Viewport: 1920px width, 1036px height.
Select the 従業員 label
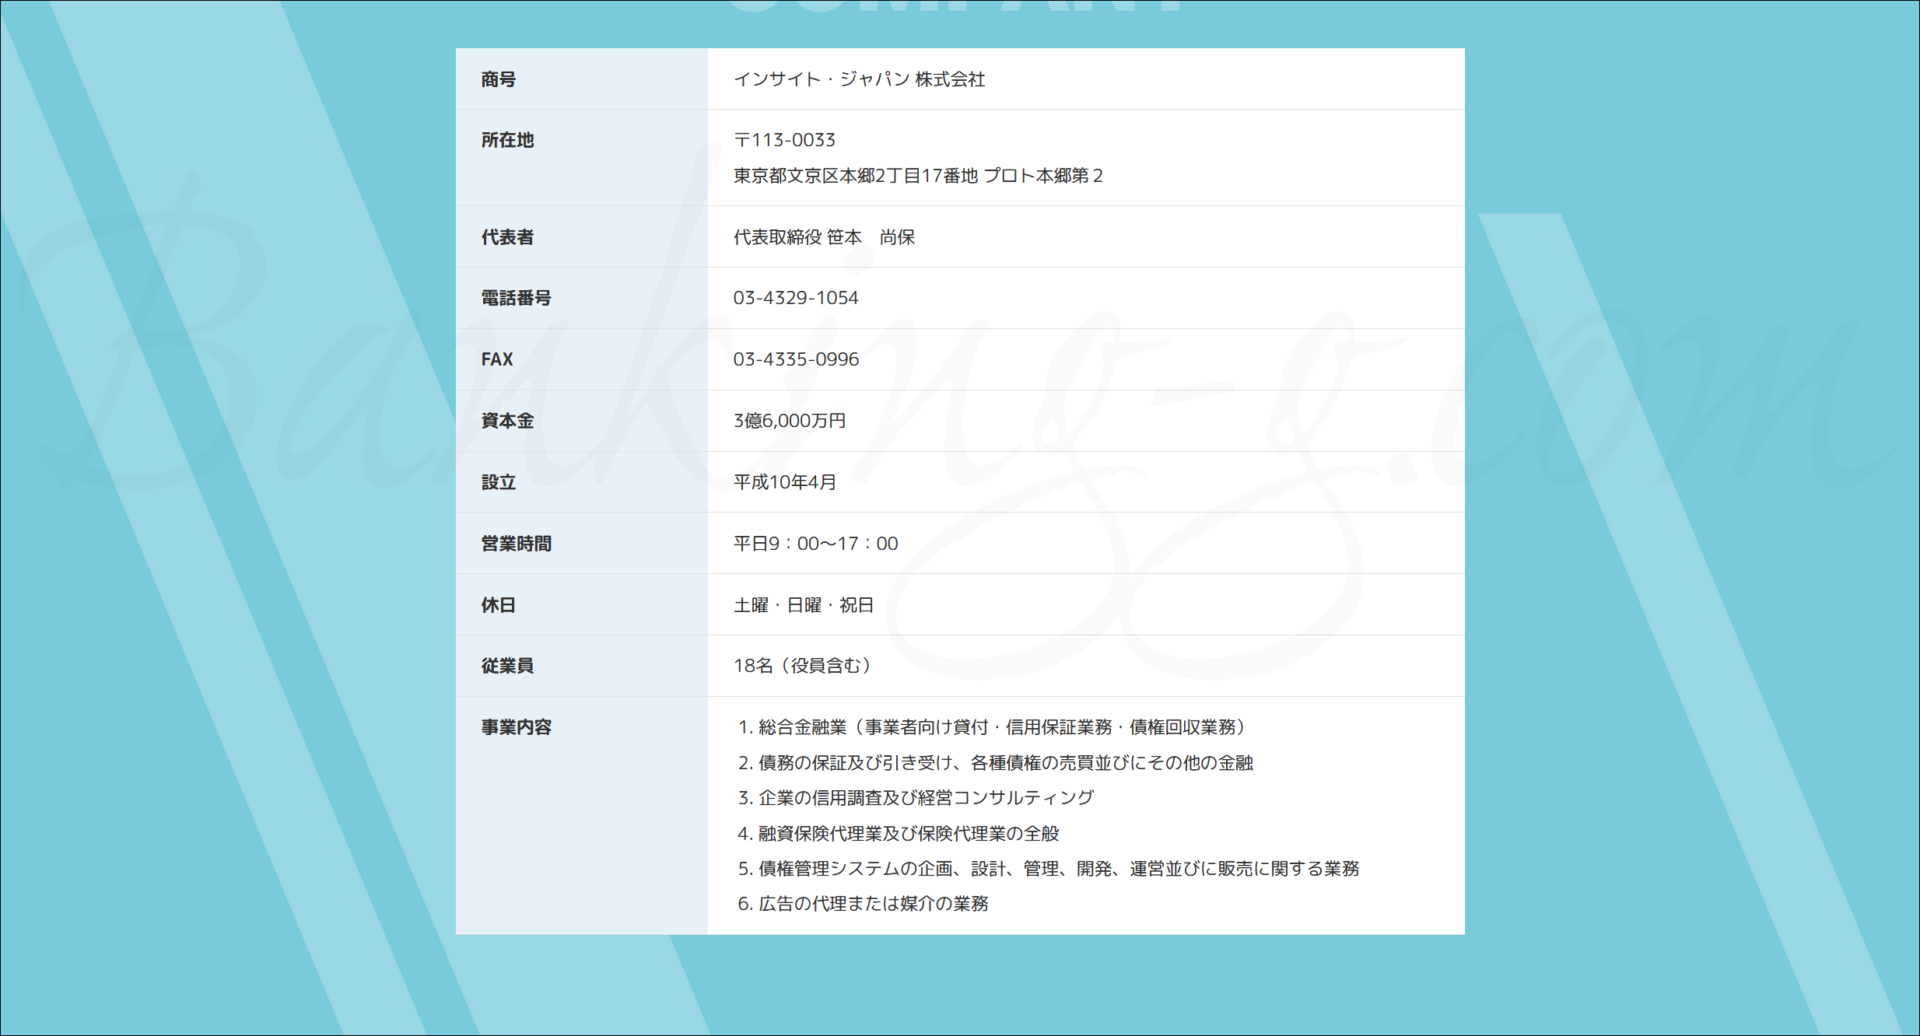click(507, 666)
